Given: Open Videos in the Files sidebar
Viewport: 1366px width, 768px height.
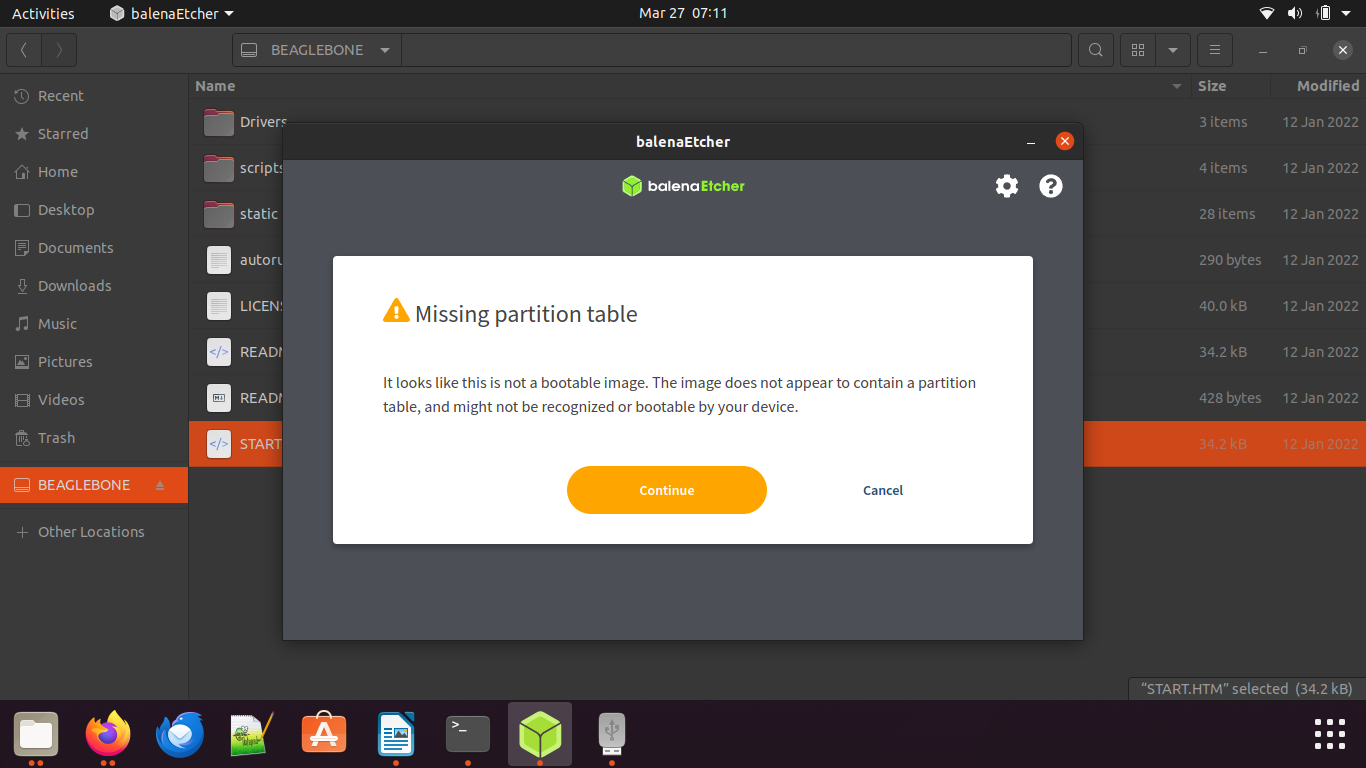Looking at the screenshot, I should [94, 400].
